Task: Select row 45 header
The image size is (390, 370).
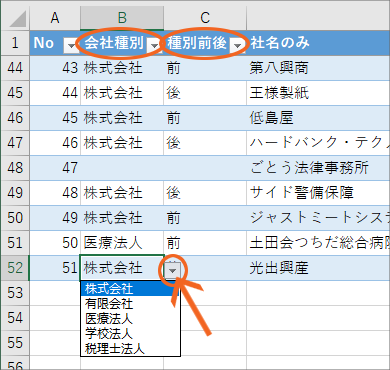Action: tap(15, 93)
